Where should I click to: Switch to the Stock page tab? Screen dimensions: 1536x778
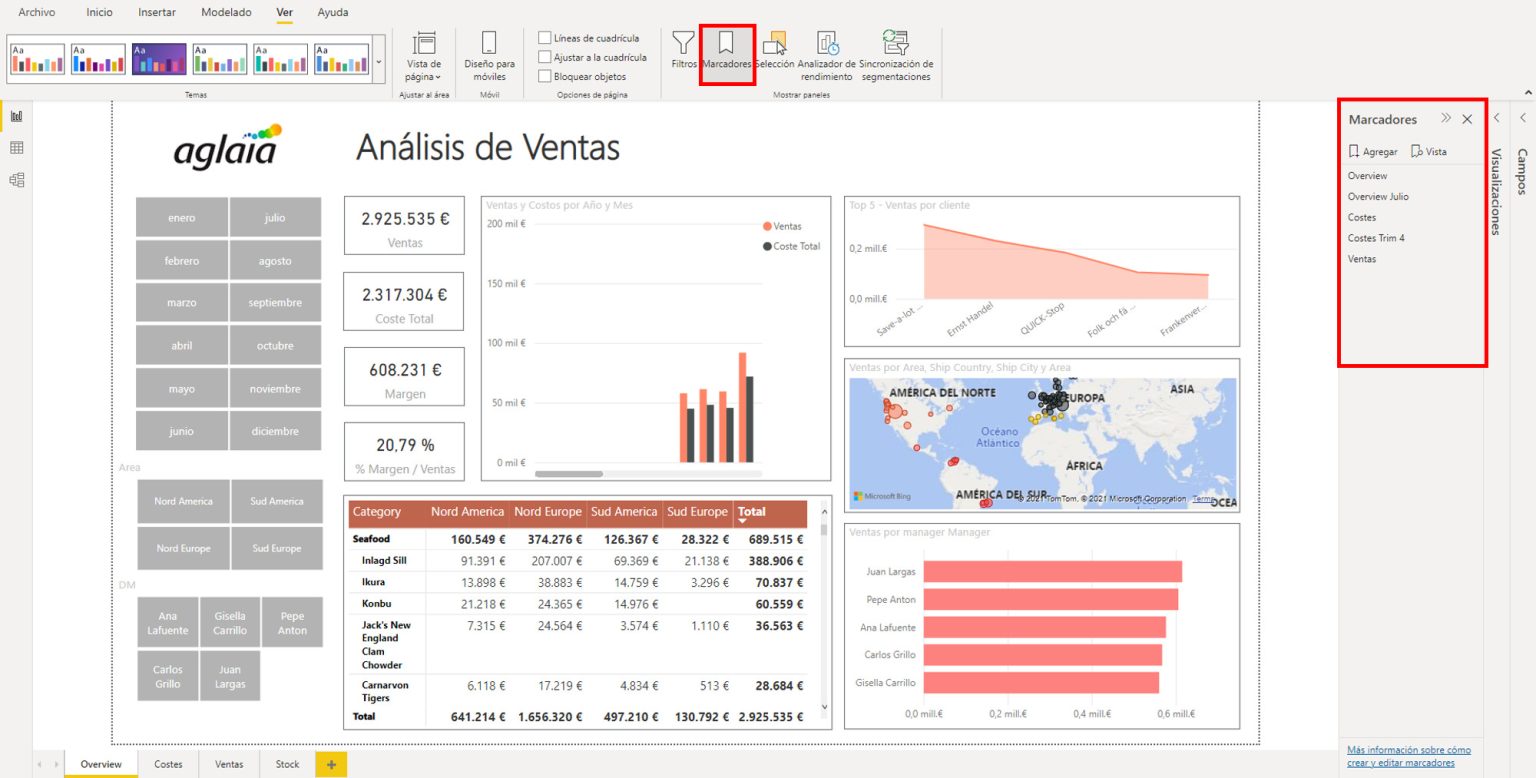pyautogui.click(x=287, y=763)
